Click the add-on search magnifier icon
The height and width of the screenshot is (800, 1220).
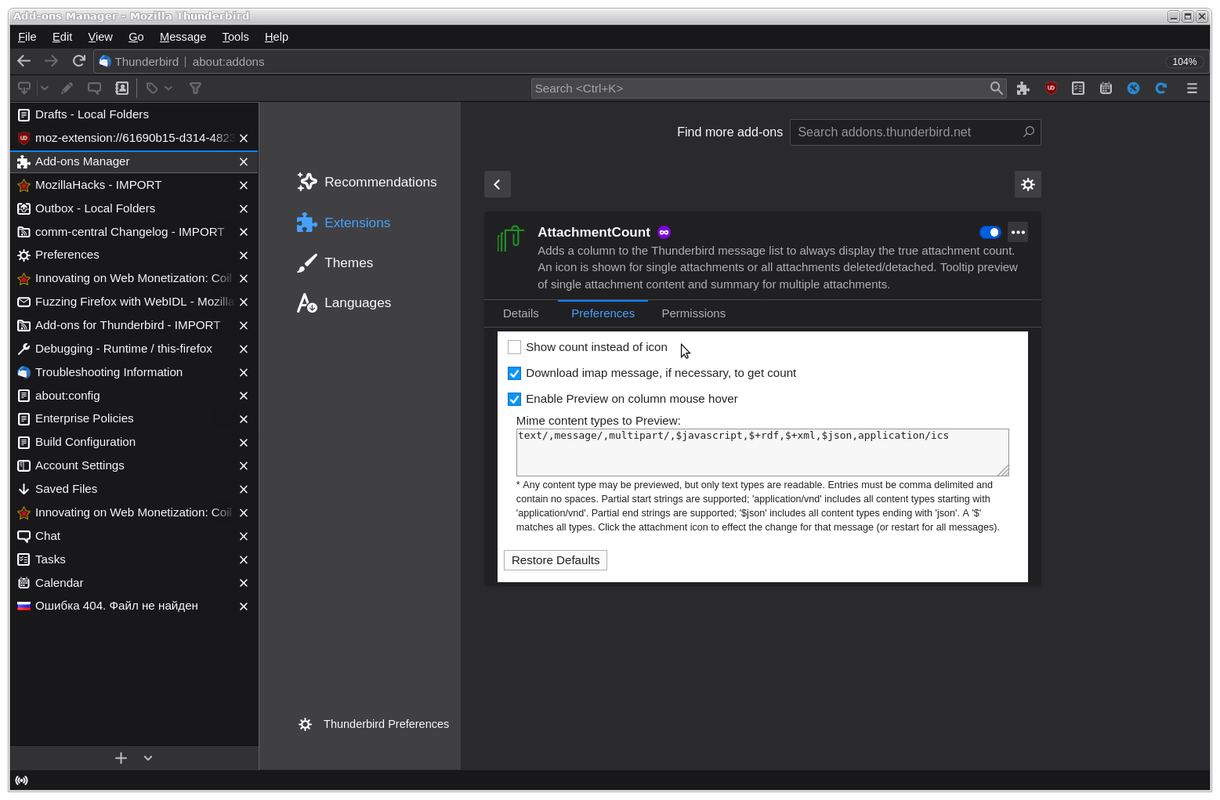tap(1028, 132)
